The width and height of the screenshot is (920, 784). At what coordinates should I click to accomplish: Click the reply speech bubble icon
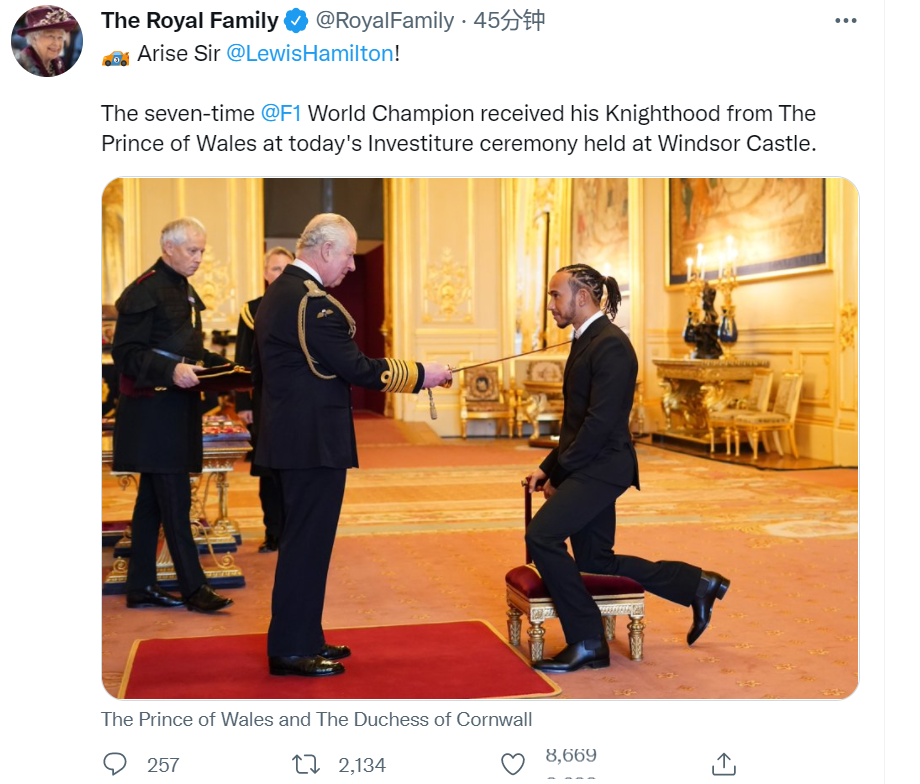[116, 764]
